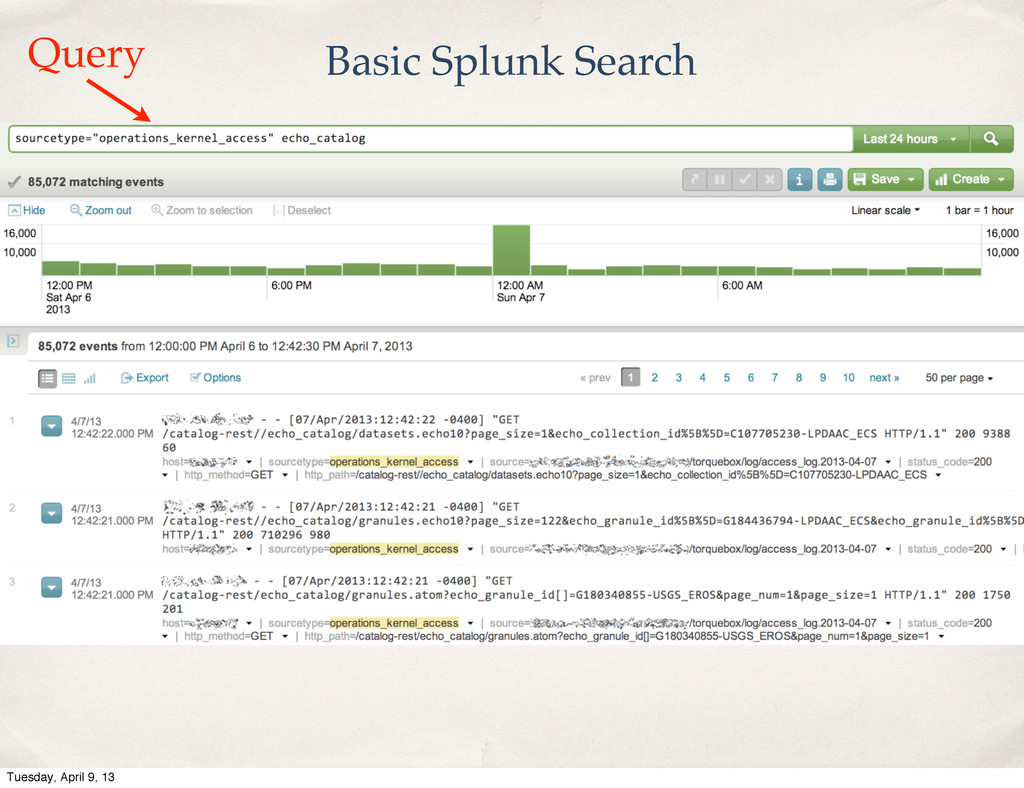
Task: Open the Create dropdown menu
Action: (970, 179)
